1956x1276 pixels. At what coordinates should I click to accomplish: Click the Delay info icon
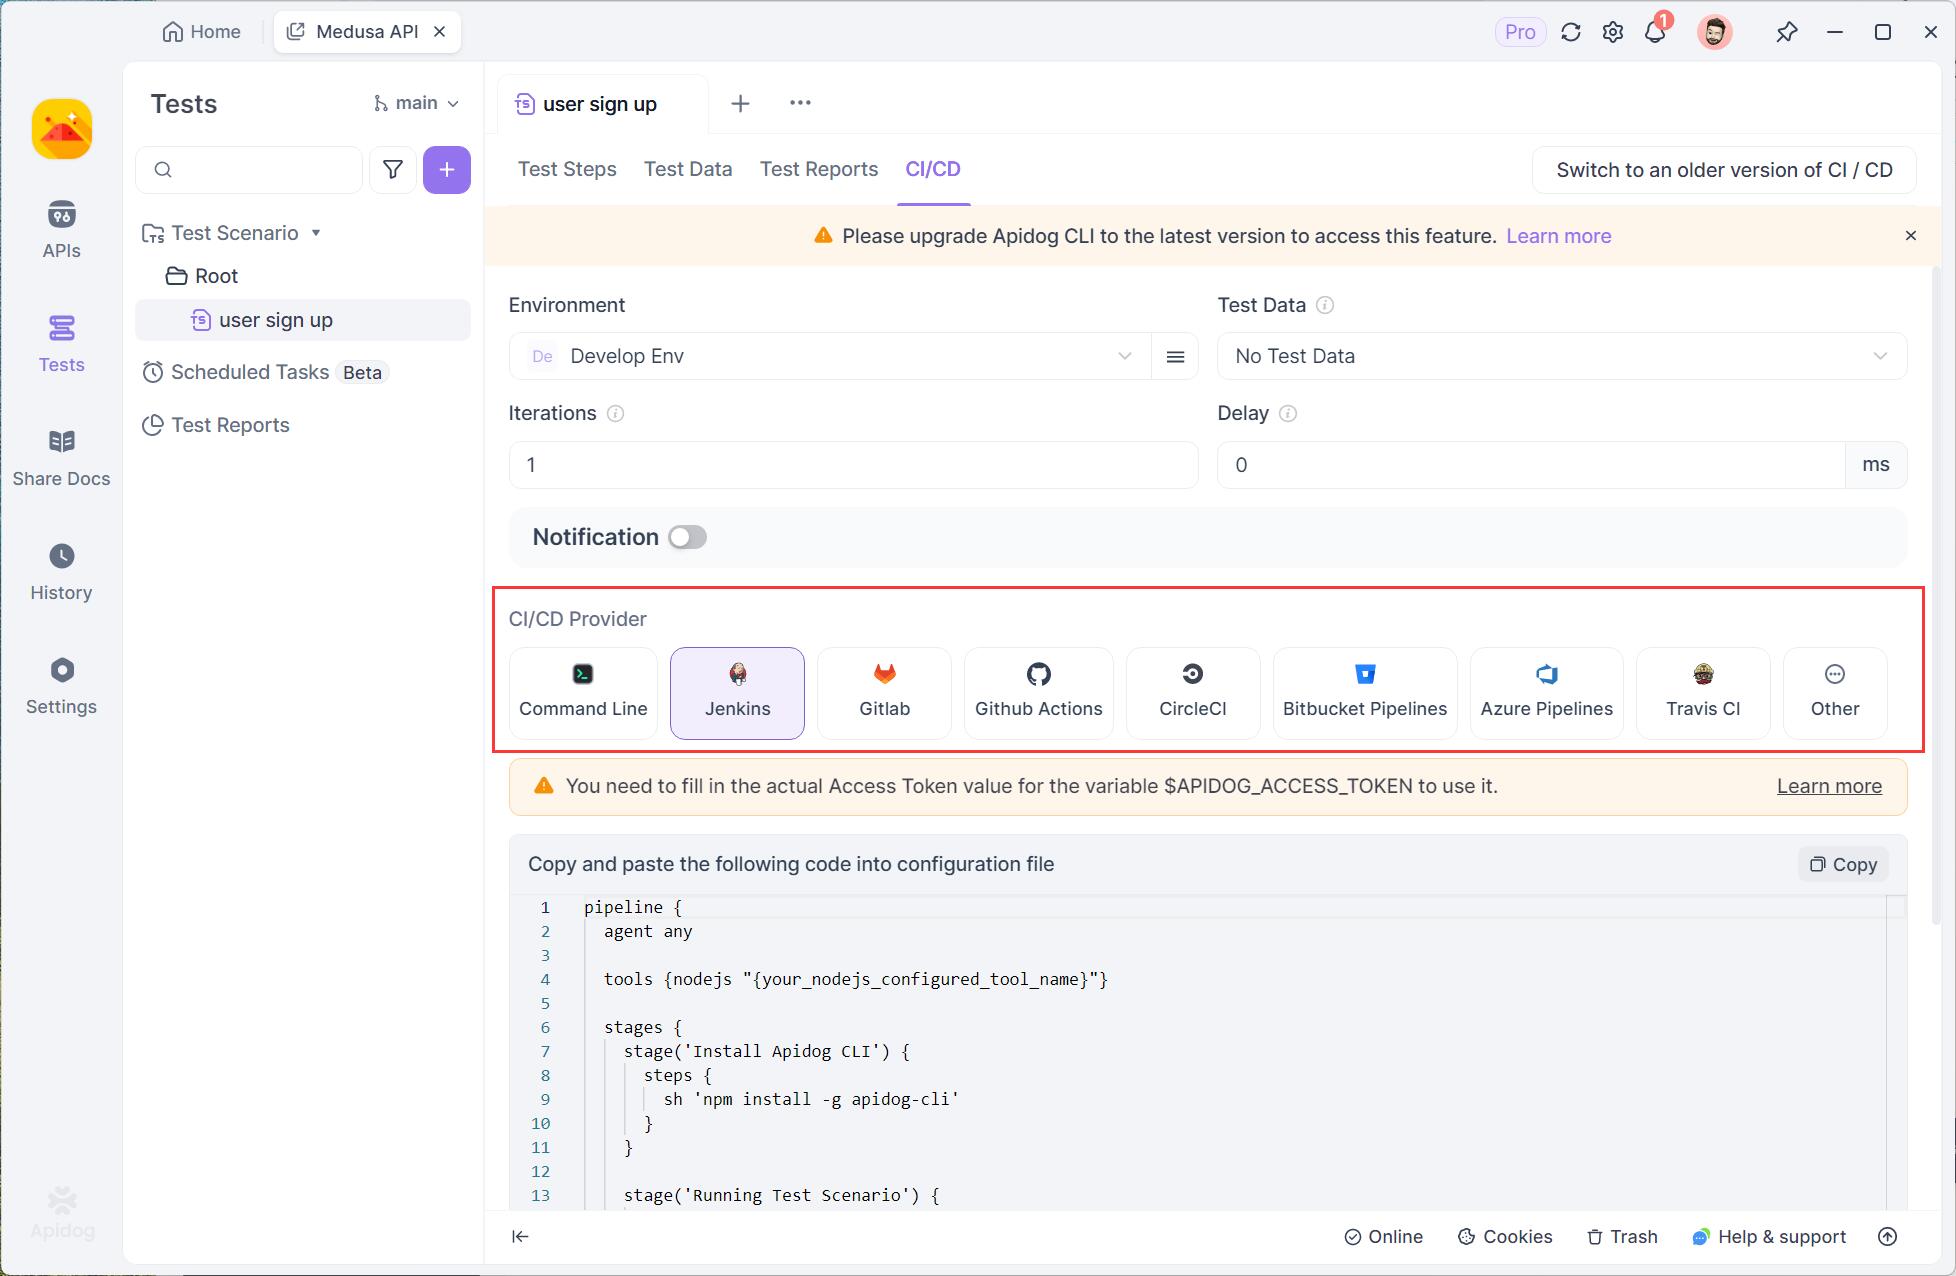tap(1288, 413)
